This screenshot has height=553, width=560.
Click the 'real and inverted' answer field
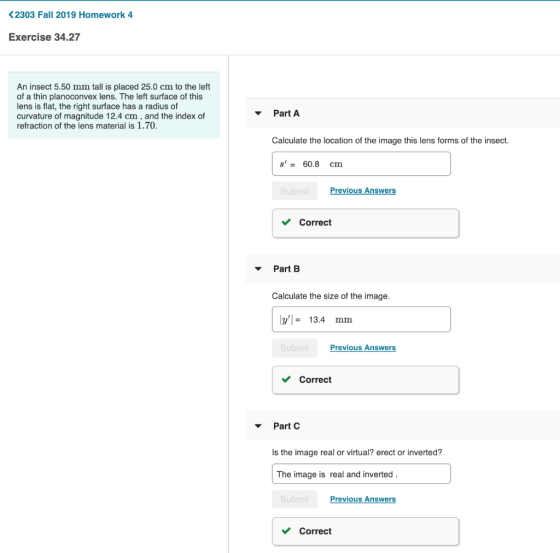[361, 474]
